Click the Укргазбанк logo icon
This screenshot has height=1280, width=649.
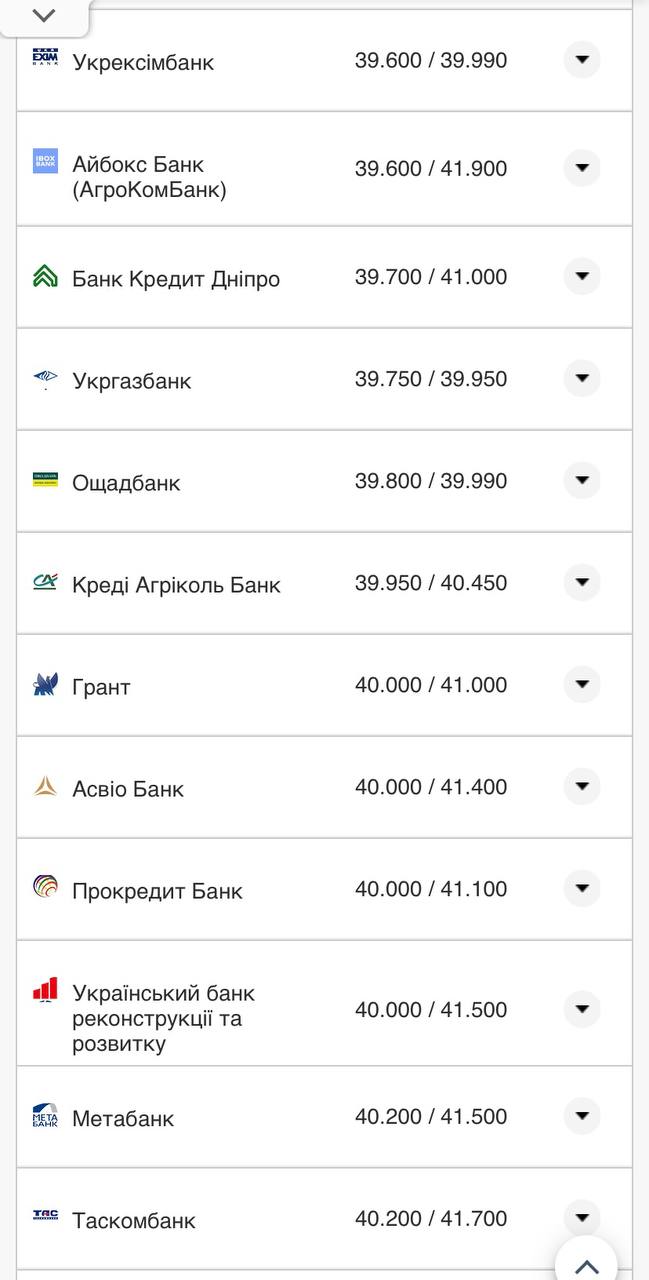click(45, 379)
